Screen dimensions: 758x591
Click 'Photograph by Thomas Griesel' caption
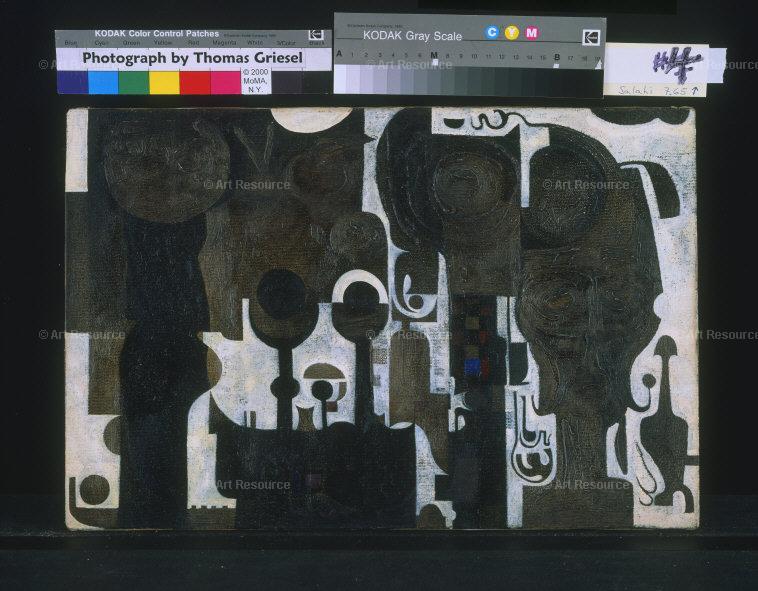coord(192,58)
